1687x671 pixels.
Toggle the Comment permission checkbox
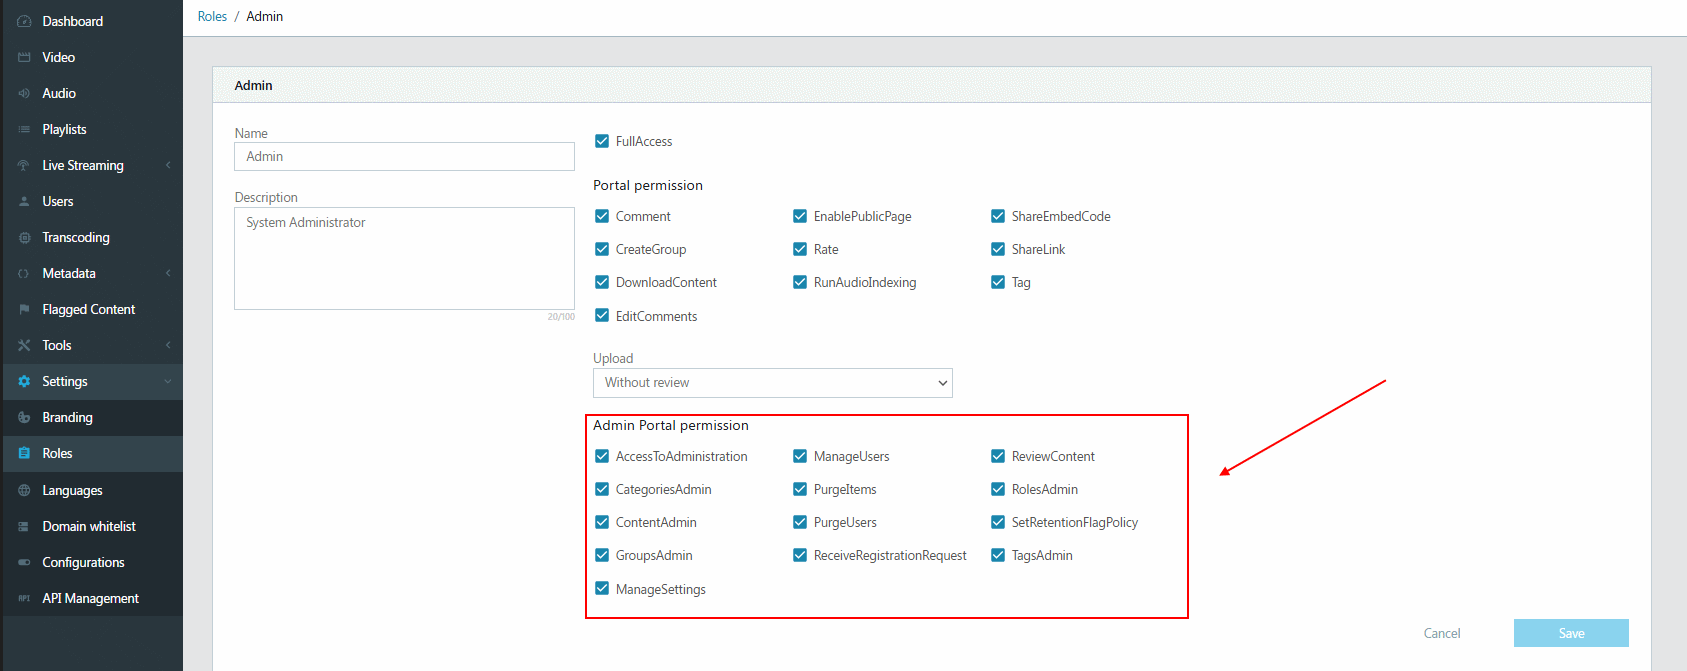(x=602, y=216)
